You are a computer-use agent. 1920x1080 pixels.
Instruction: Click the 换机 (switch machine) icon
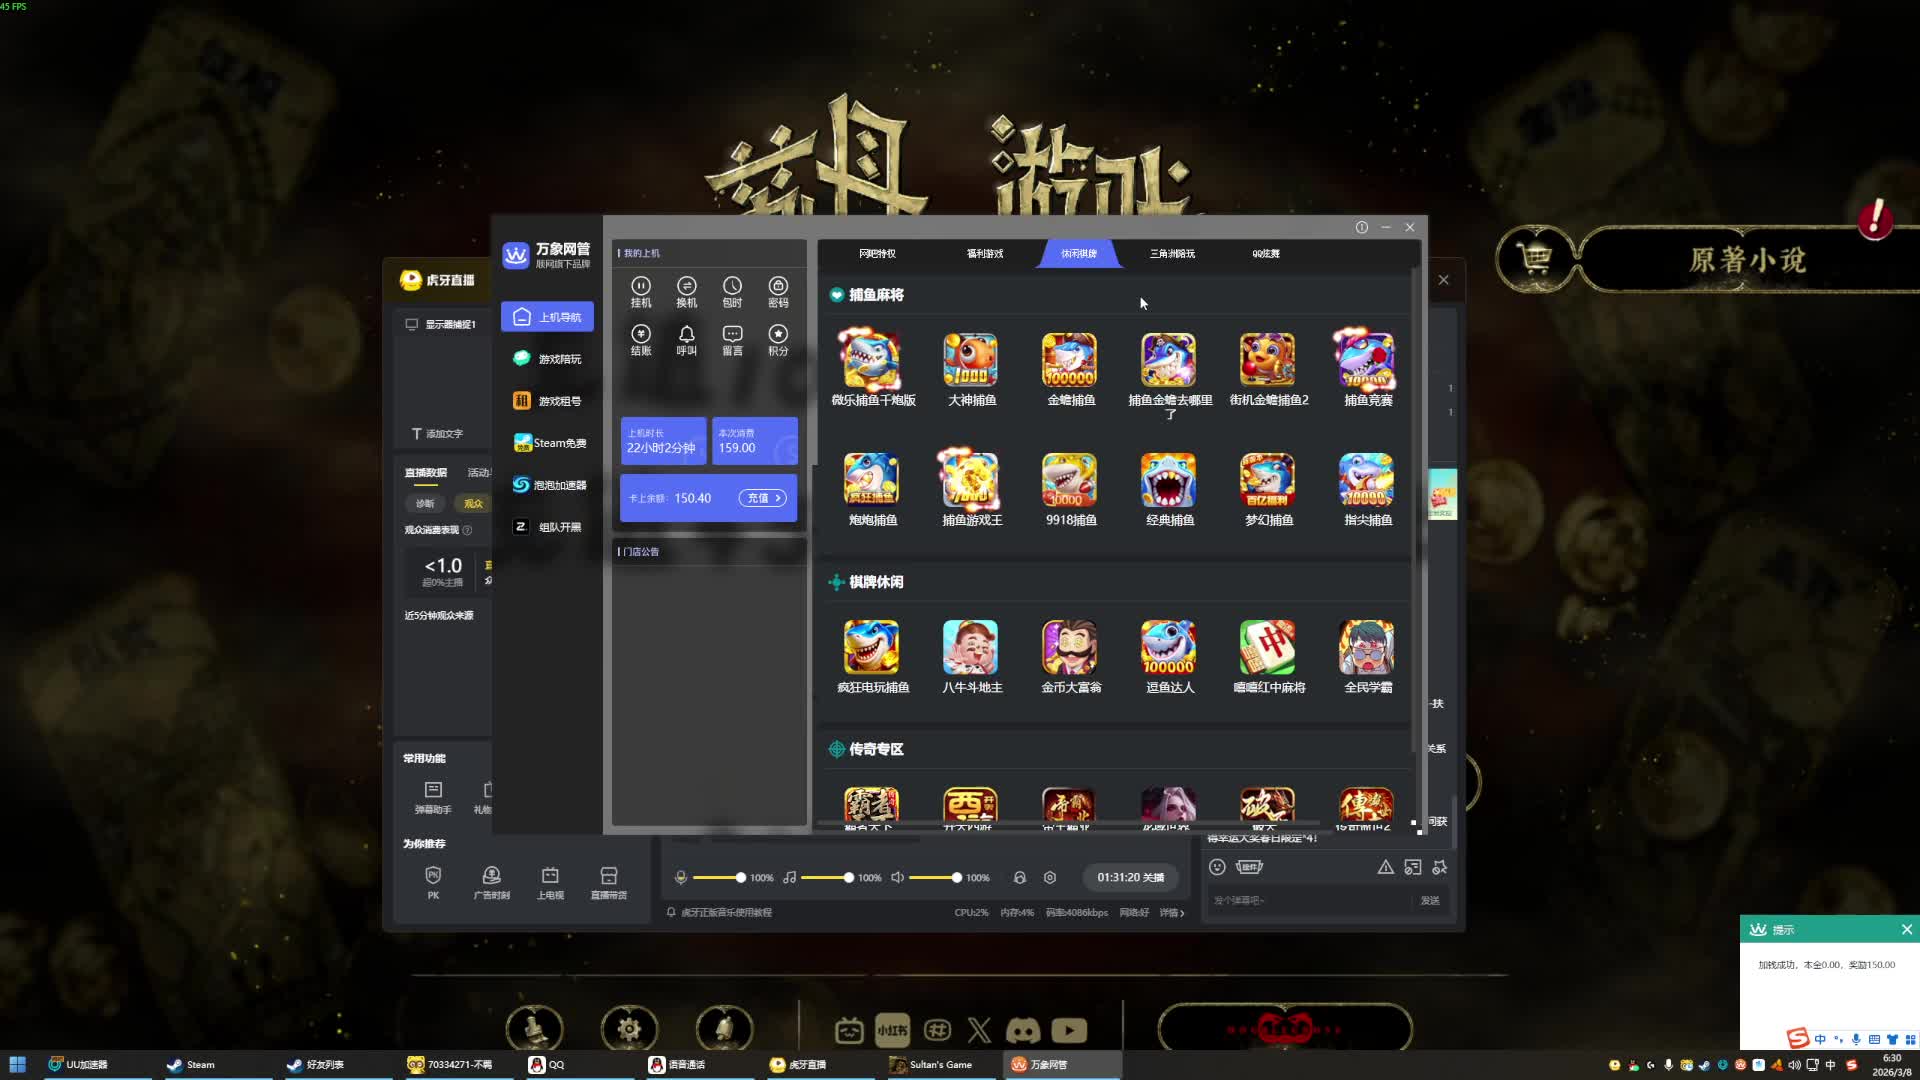[x=686, y=286]
